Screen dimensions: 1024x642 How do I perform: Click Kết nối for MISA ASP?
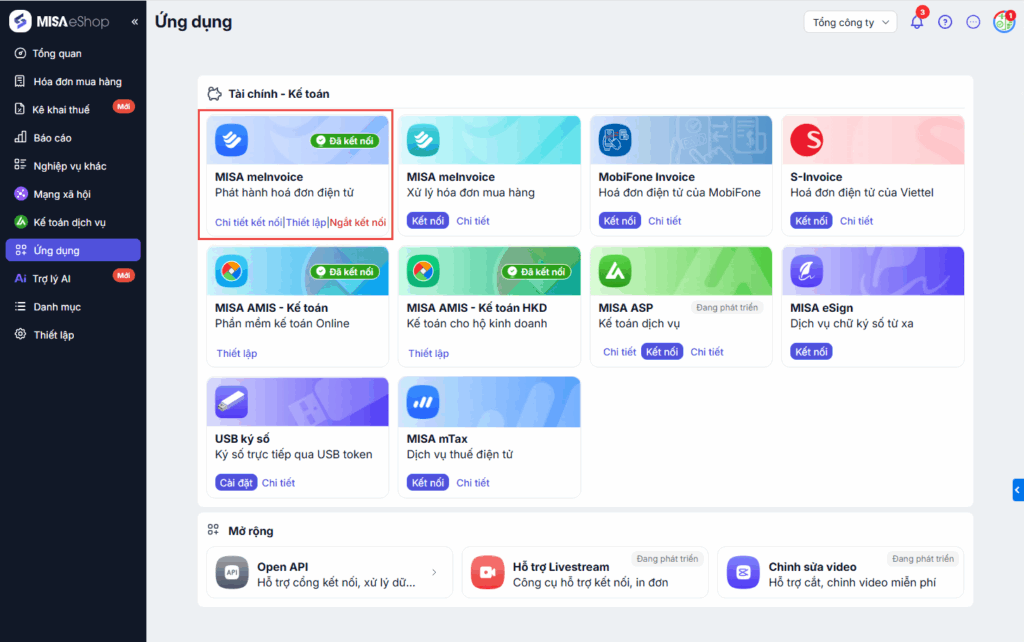coord(662,351)
